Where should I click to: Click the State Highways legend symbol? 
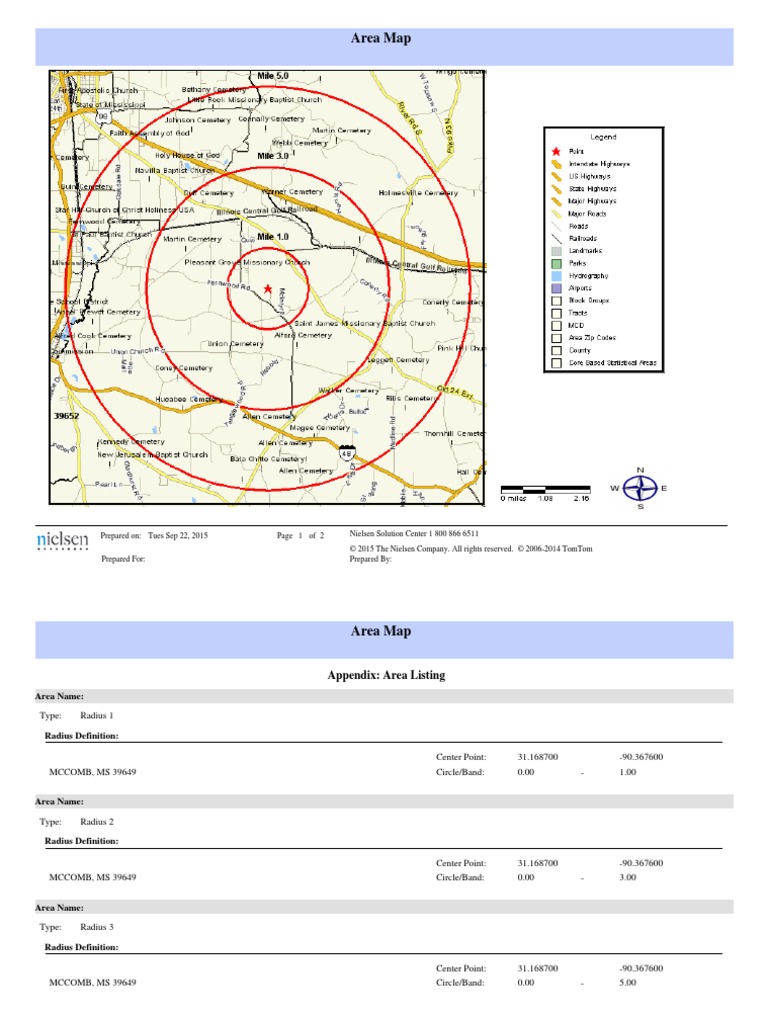pyautogui.click(x=556, y=189)
